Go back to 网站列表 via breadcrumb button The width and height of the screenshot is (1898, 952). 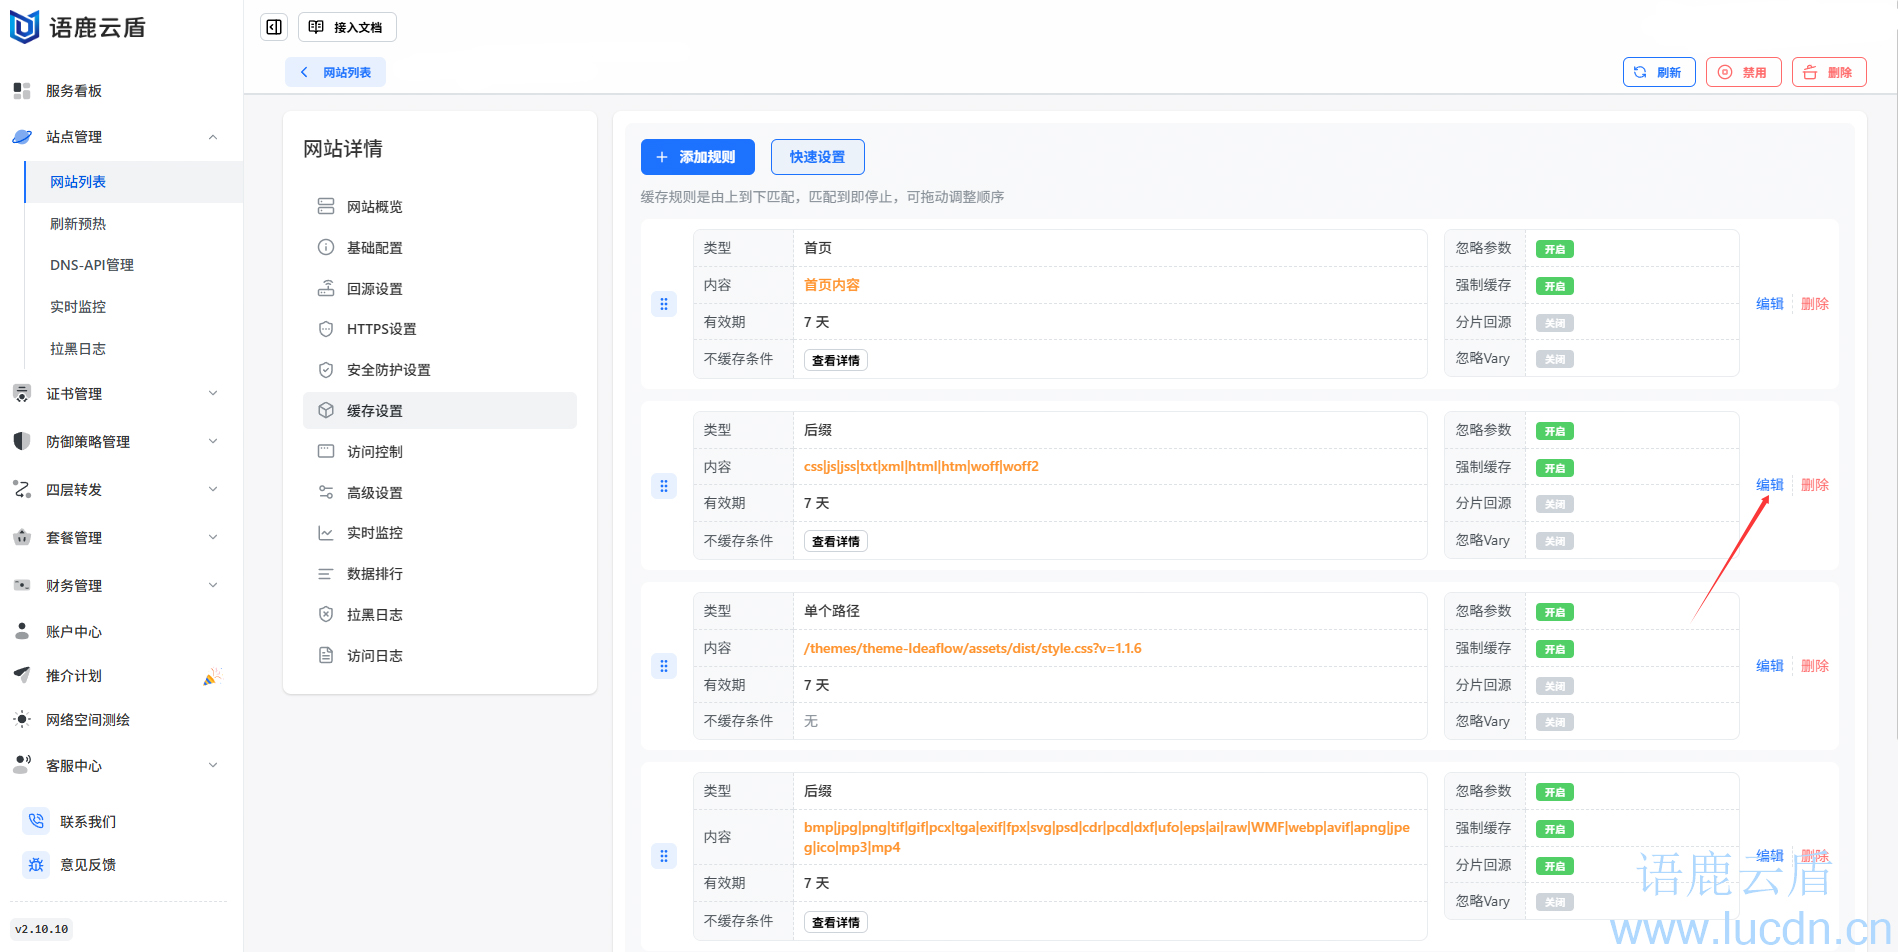335,72
